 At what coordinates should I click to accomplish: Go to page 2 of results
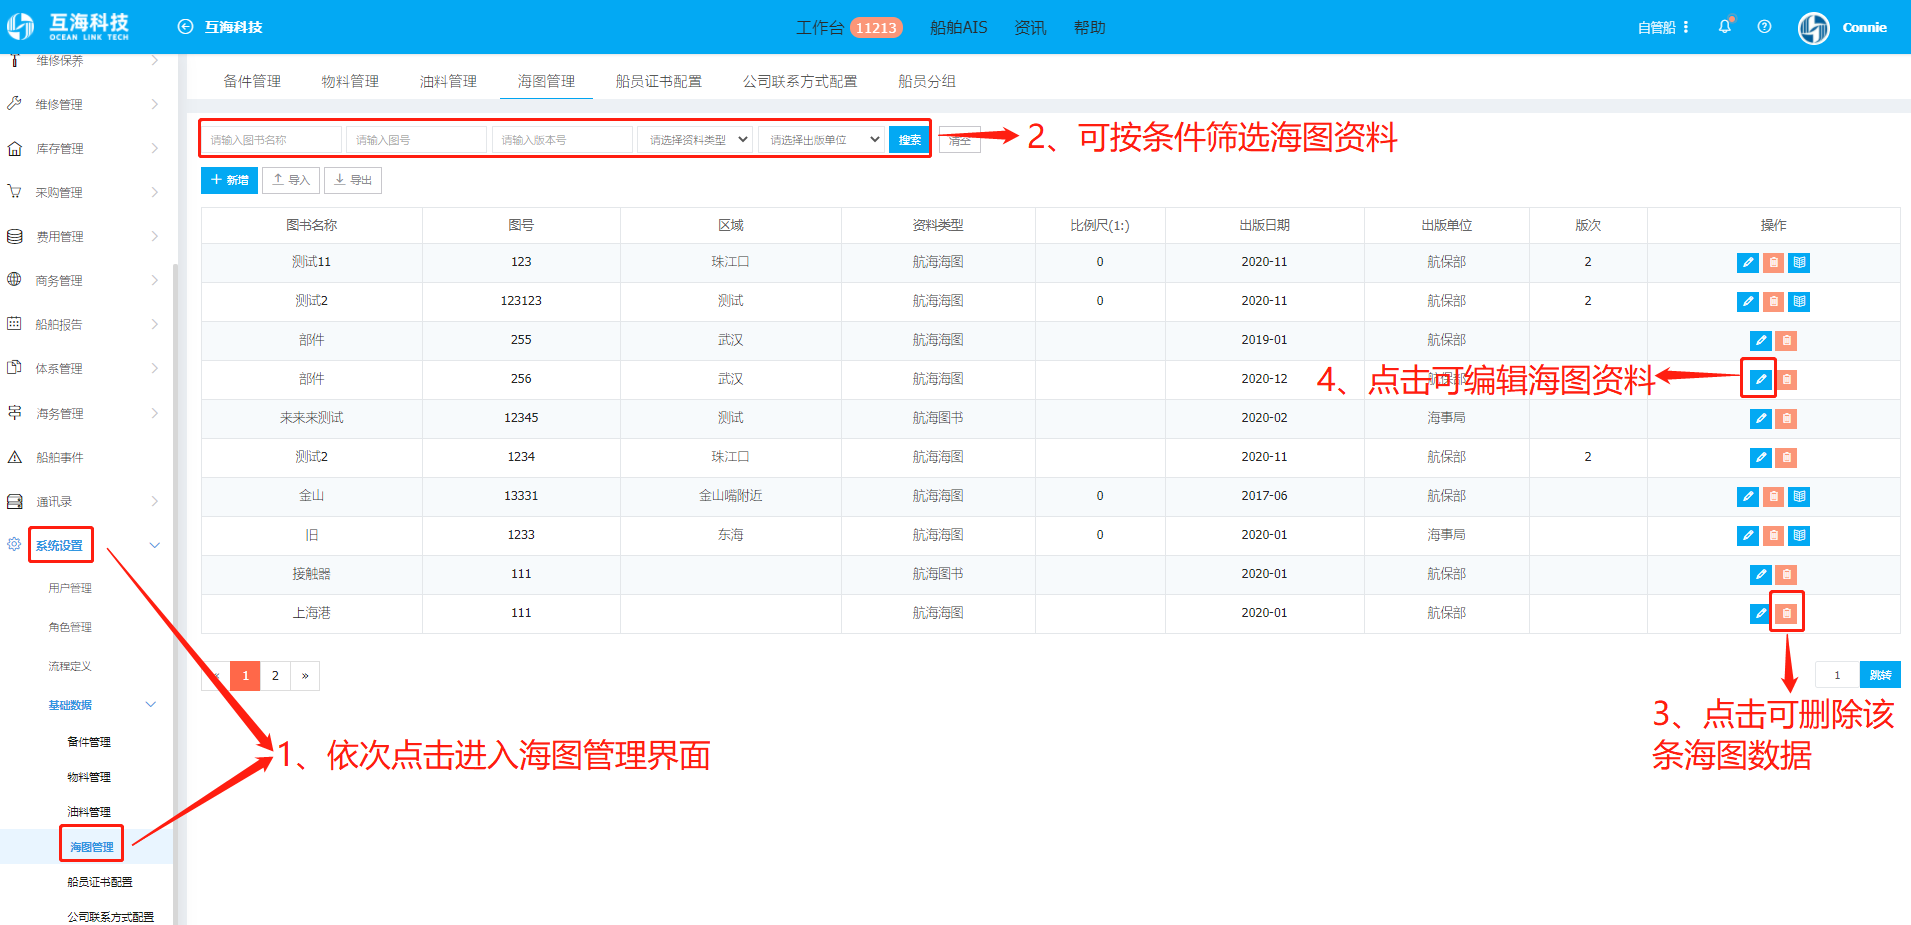(275, 676)
